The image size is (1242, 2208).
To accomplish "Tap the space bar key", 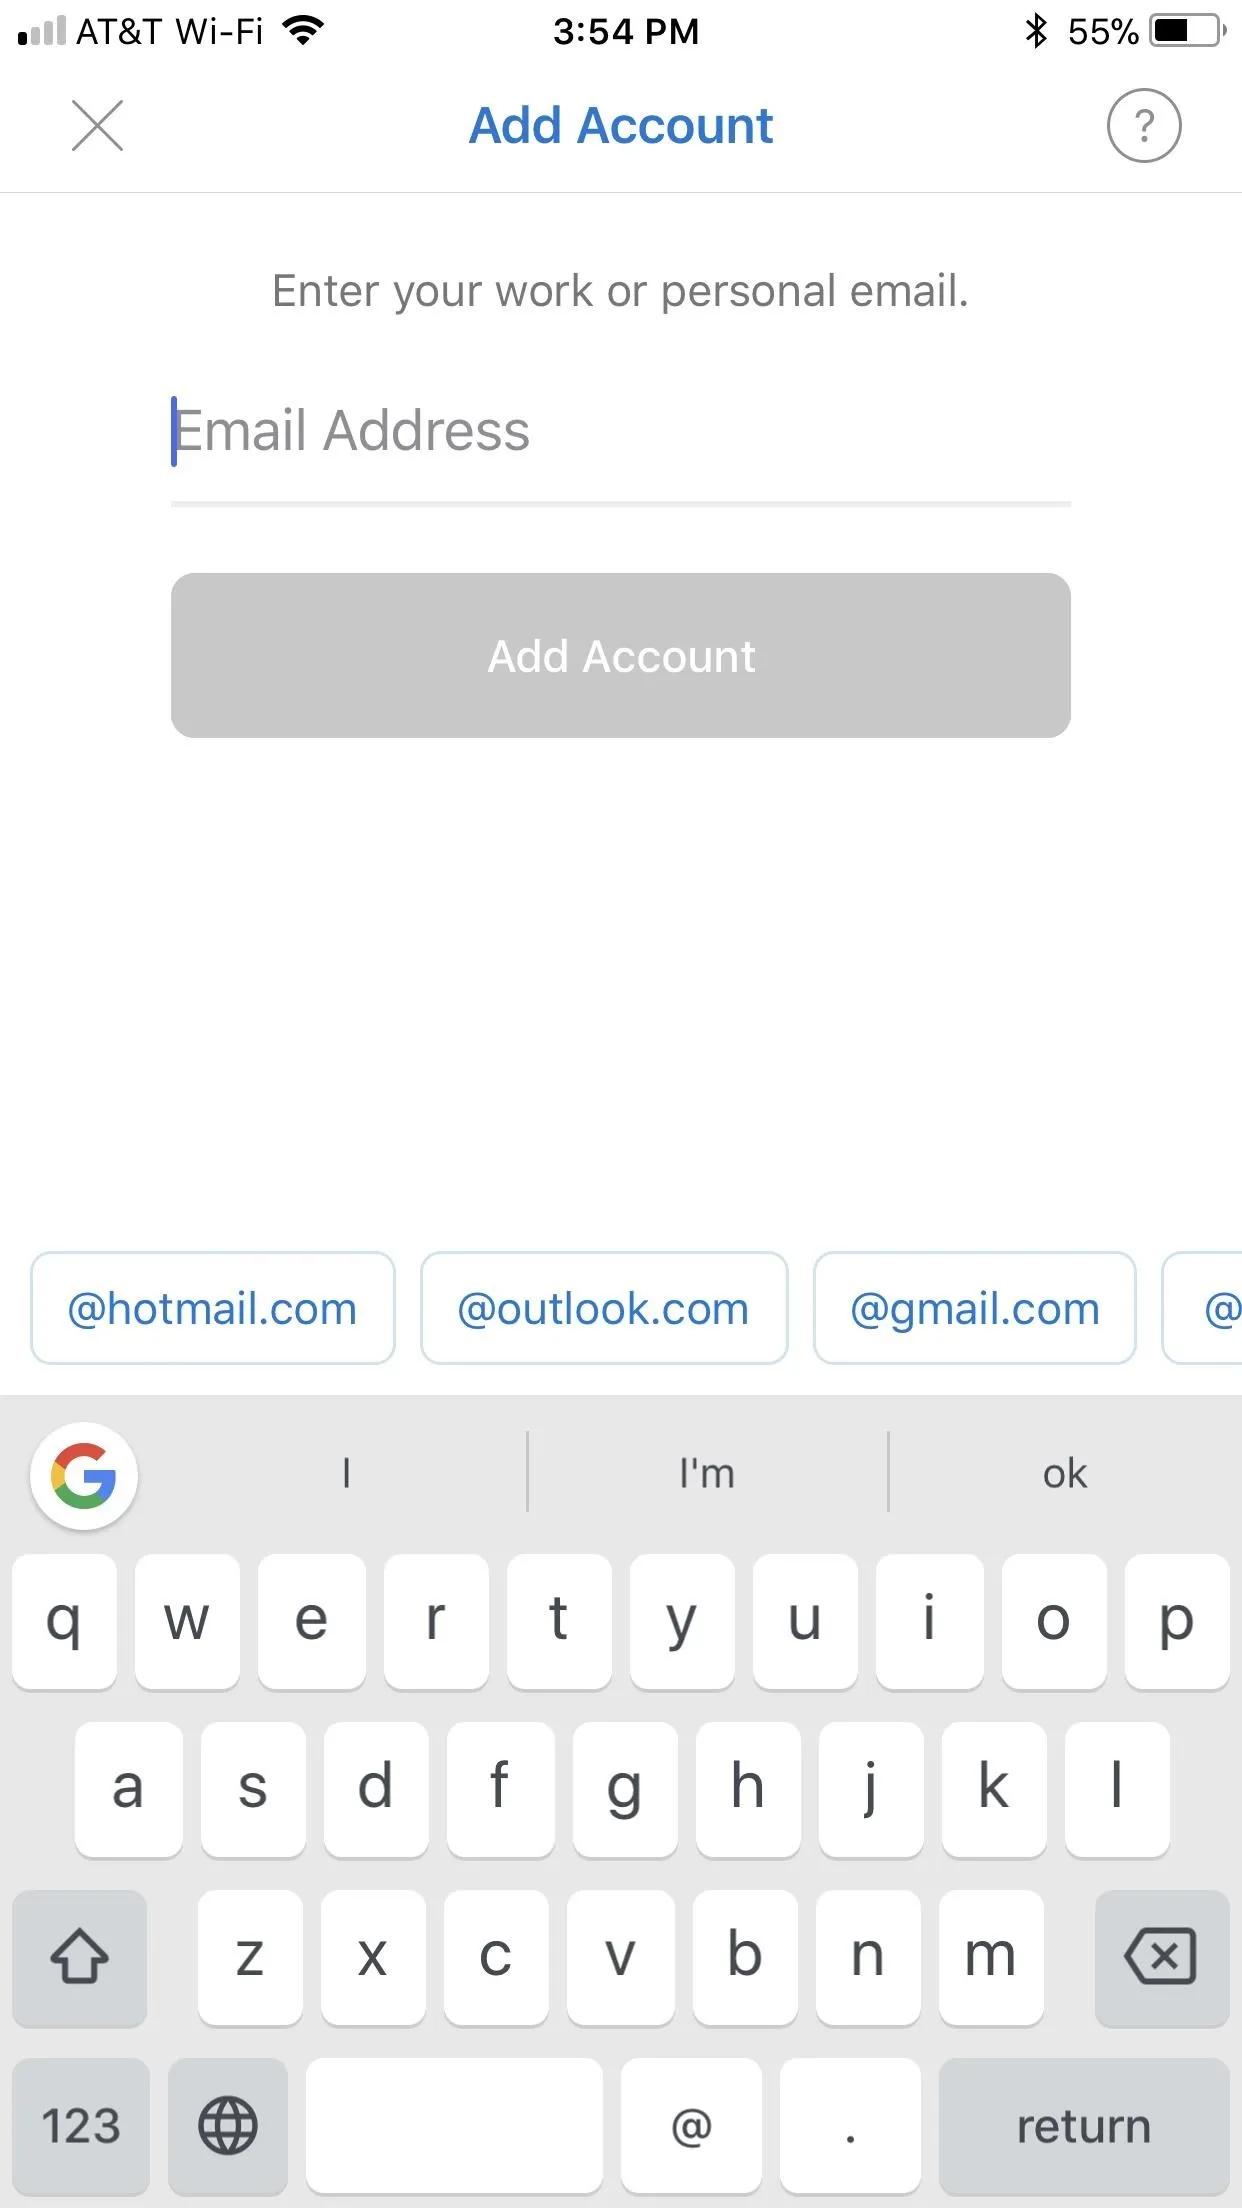I will [455, 2125].
